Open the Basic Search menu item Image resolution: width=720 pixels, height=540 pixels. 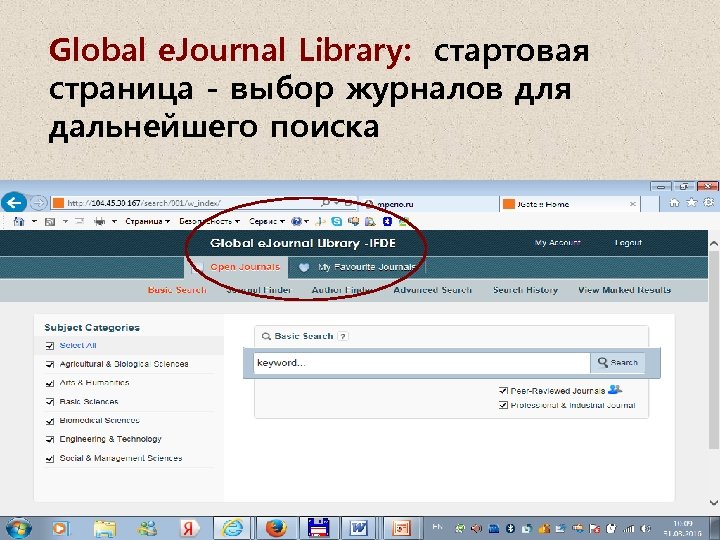(177, 290)
